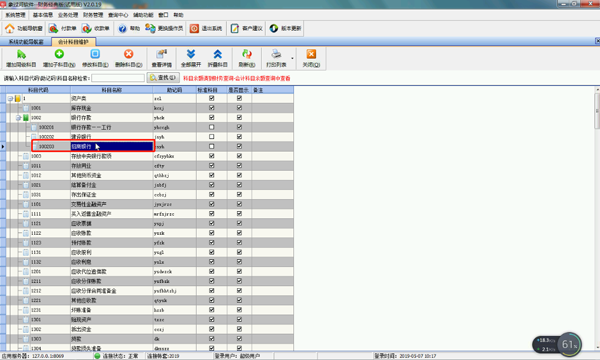The image size is (600, 360).
Task: Click the 刷新 refresh icon
Action: tap(247, 54)
